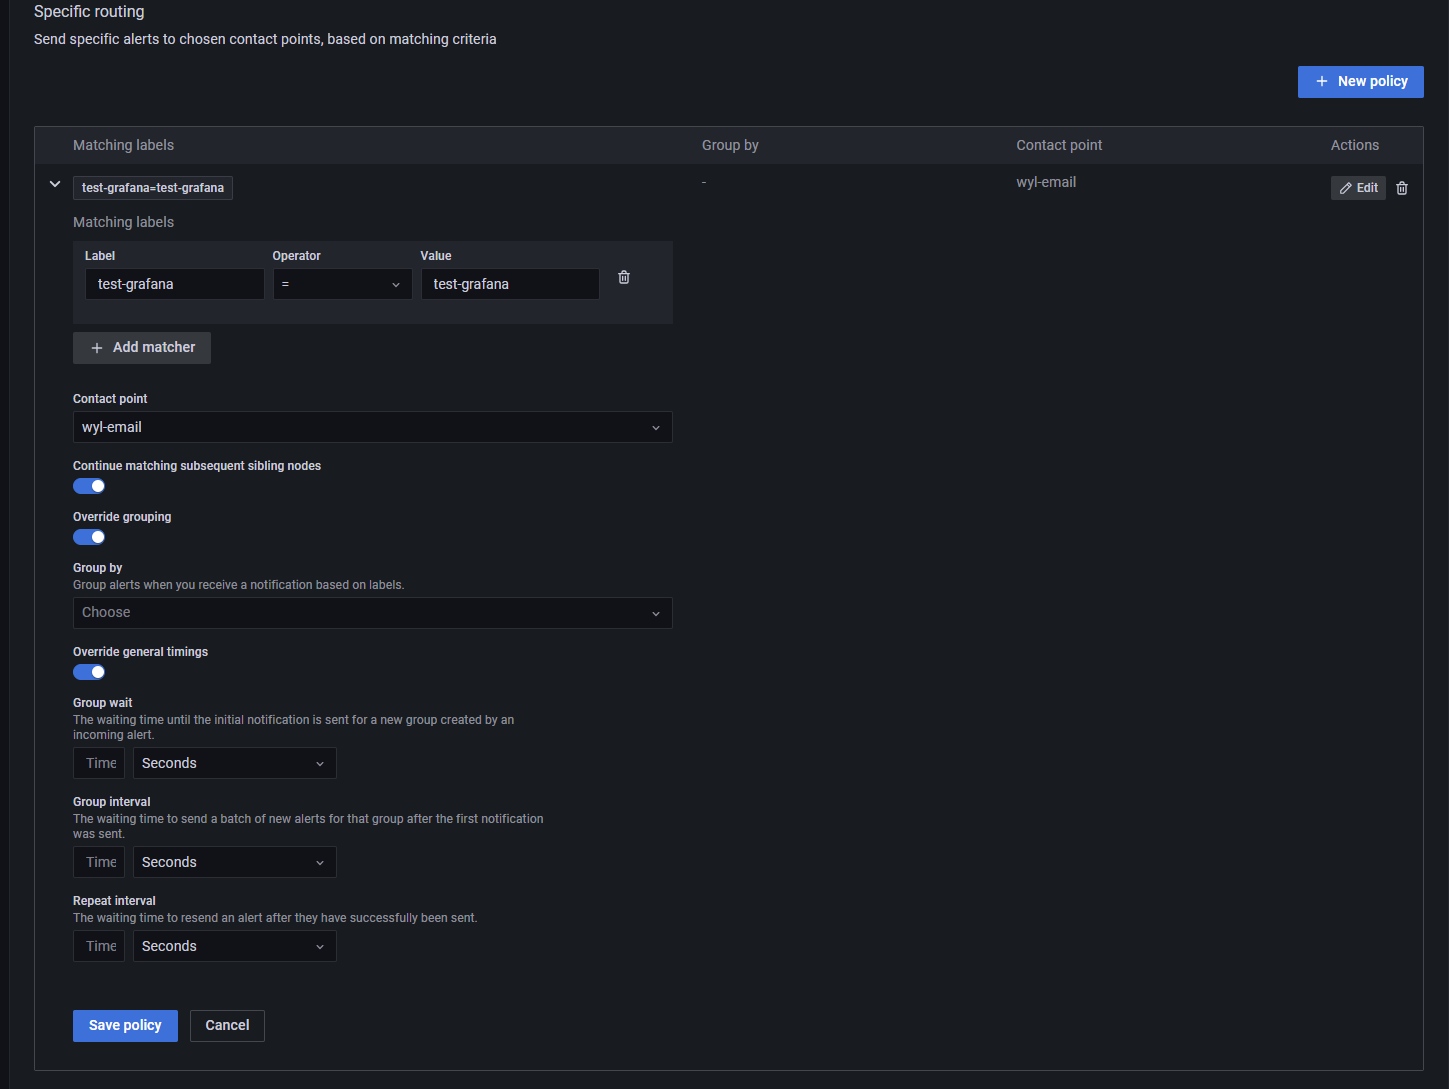Disable Override grouping switch

89,537
